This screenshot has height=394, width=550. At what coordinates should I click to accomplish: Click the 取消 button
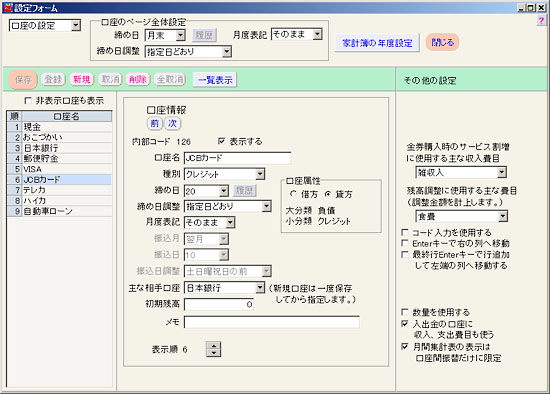click(x=110, y=79)
